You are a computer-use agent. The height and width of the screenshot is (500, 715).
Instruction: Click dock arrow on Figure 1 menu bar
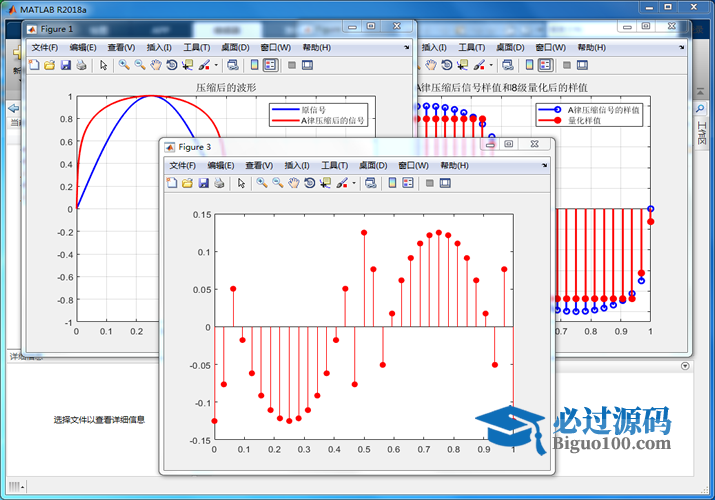point(406,47)
